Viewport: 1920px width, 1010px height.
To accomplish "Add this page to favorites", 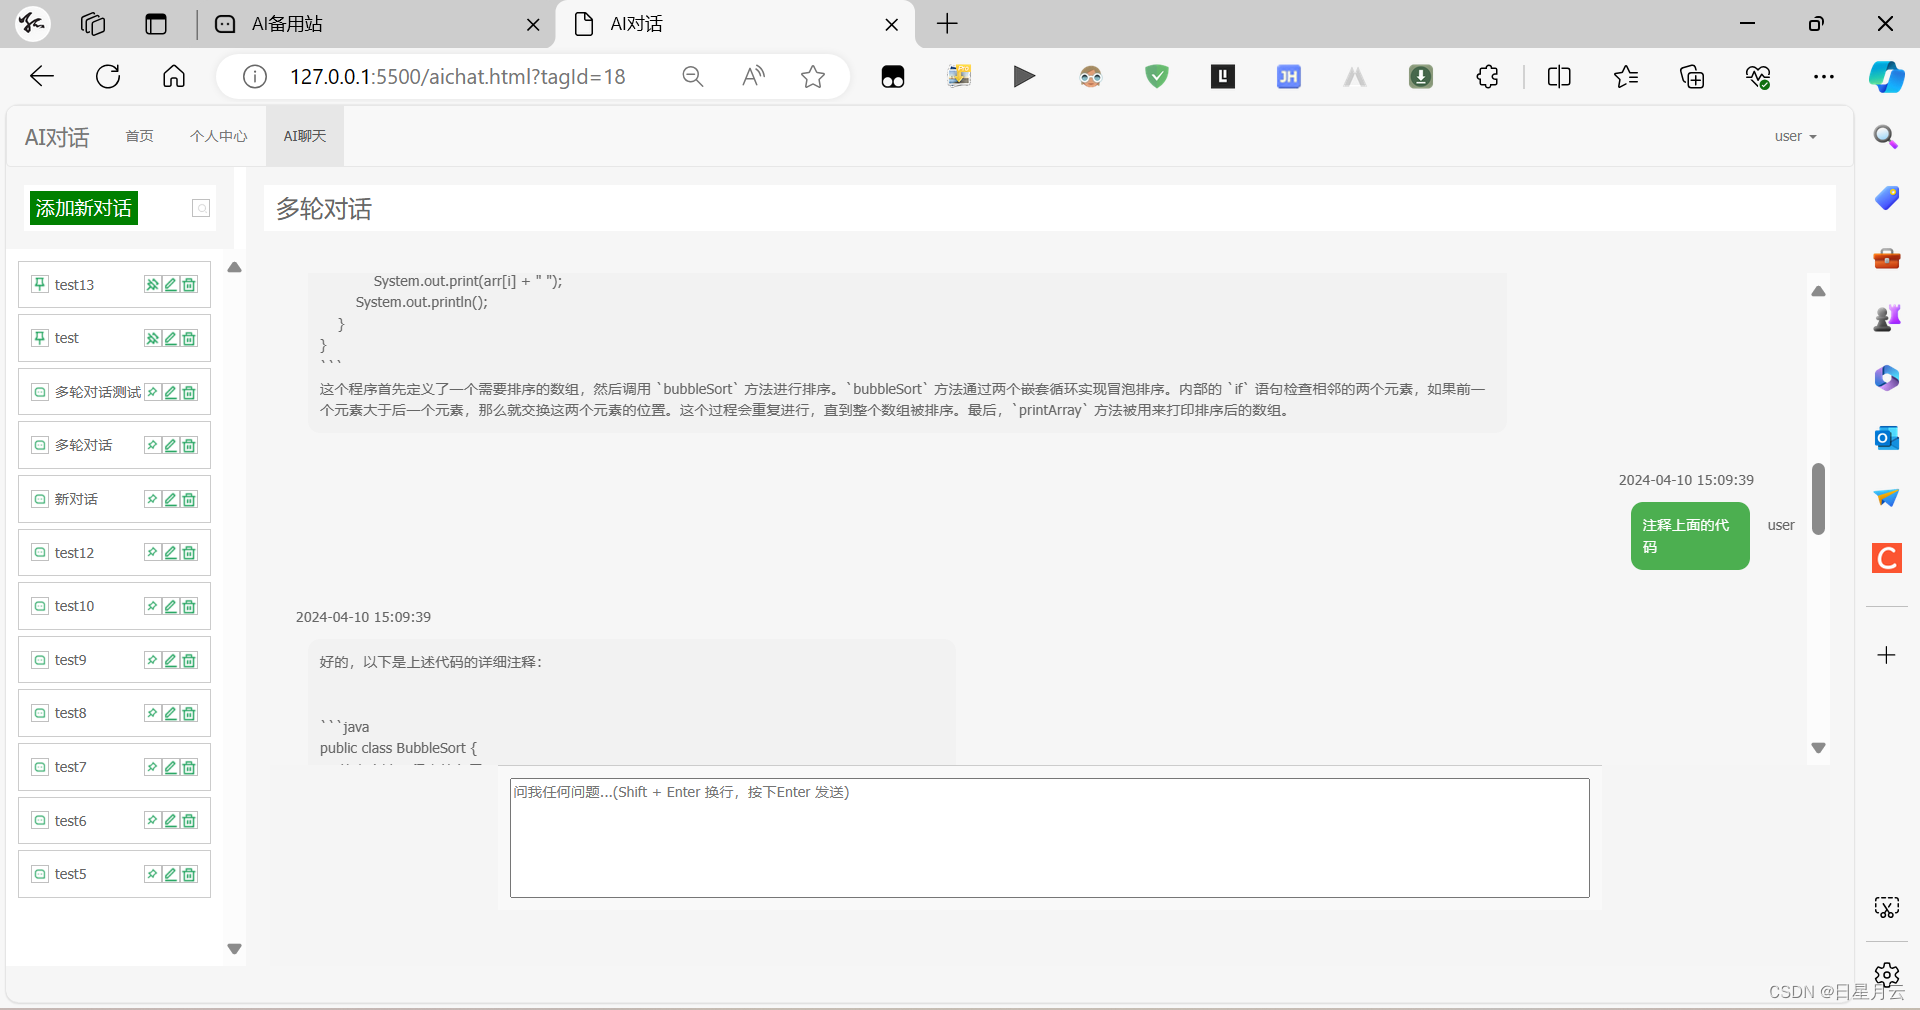I will 813,77.
